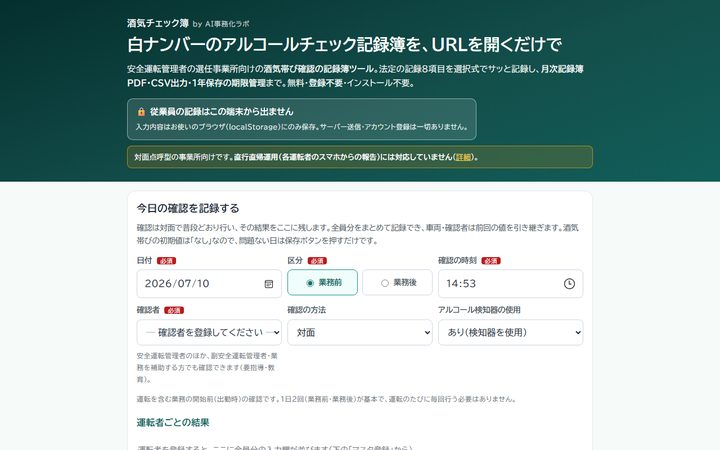Select the 業務後 radio option

(x=397, y=282)
